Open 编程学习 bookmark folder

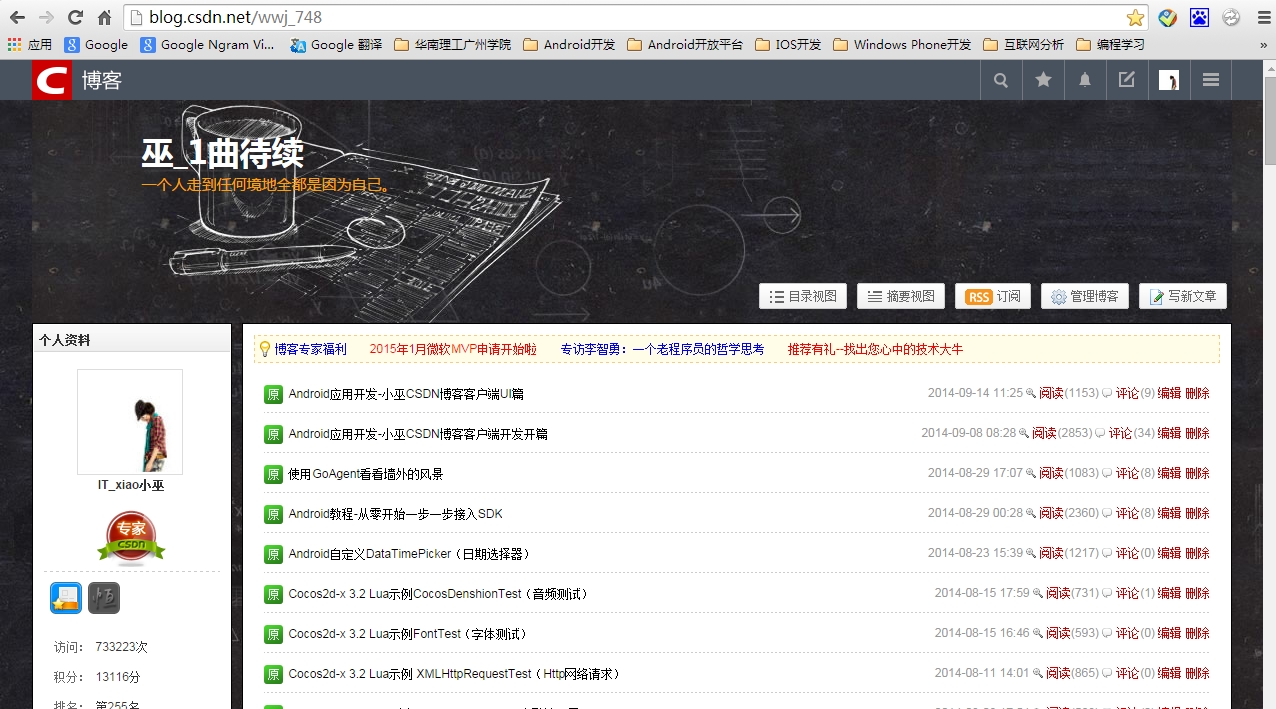pyautogui.click(x=1110, y=45)
